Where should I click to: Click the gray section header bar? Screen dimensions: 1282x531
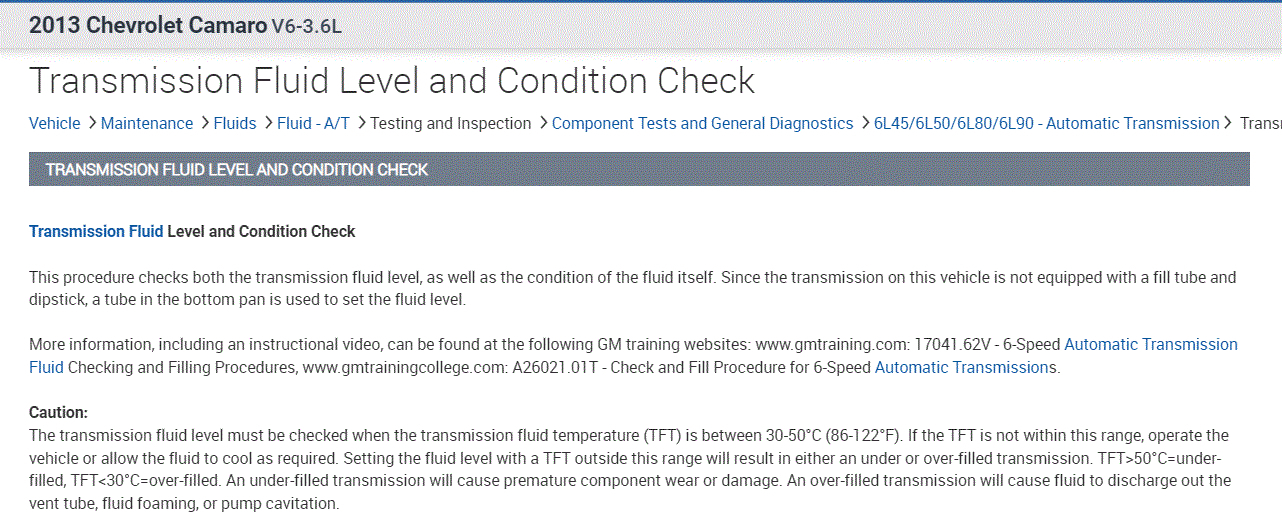pyautogui.click(x=639, y=170)
